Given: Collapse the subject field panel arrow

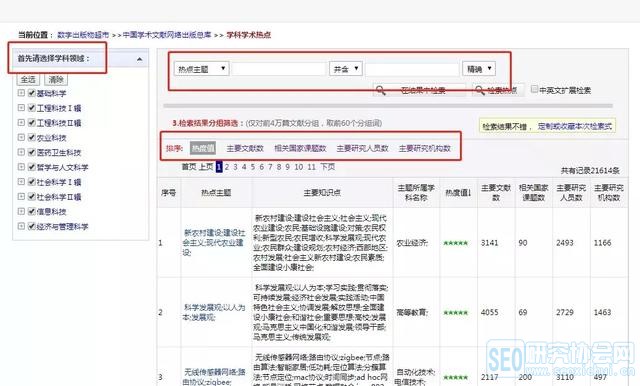Looking at the screenshot, I should pyautogui.click(x=140, y=59).
